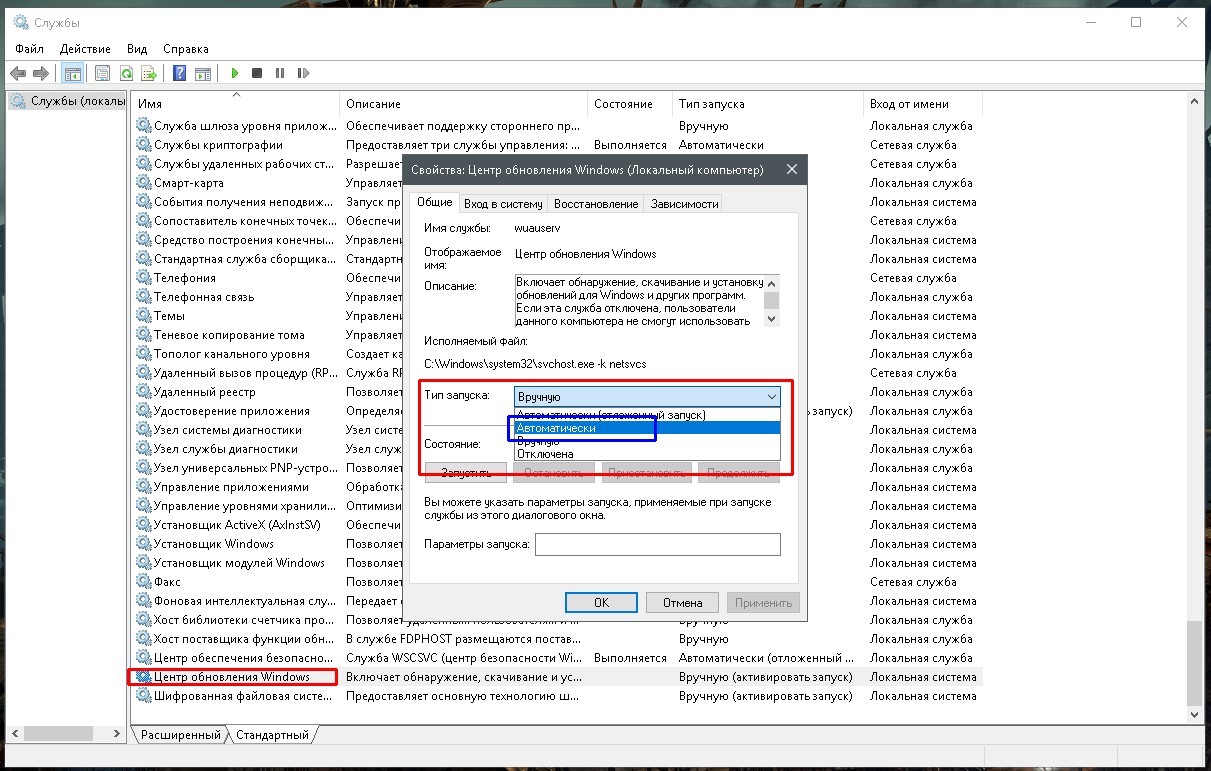Toggle the show/hide console tree toolbar icon

click(72, 73)
